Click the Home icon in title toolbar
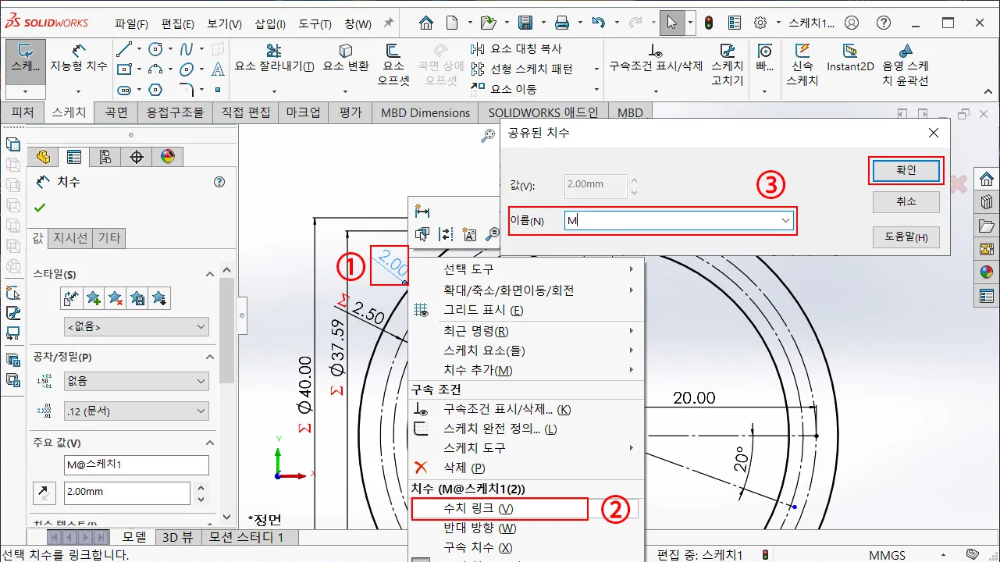Image resolution: width=1000 pixels, height=562 pixels. click(x=426, y=23)
